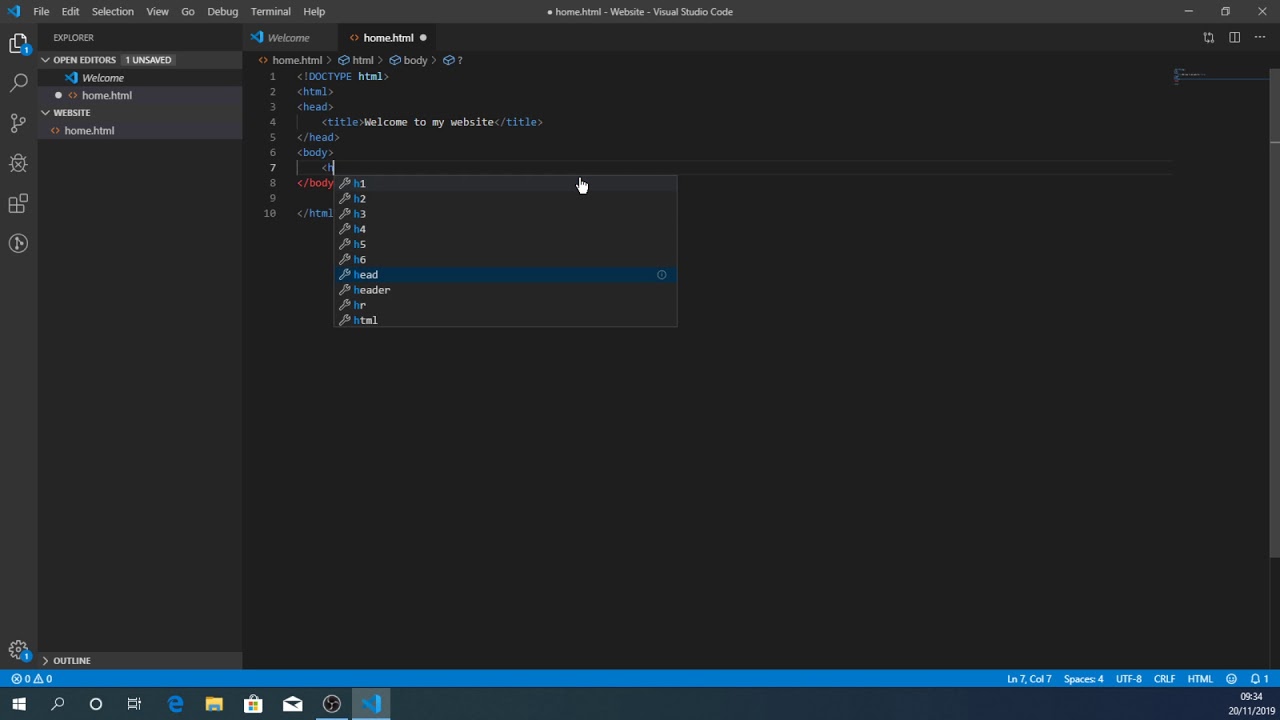This screenshot has height=720, width=1280.
Task: Open the Debug view icon
Action: click(18, 163)
